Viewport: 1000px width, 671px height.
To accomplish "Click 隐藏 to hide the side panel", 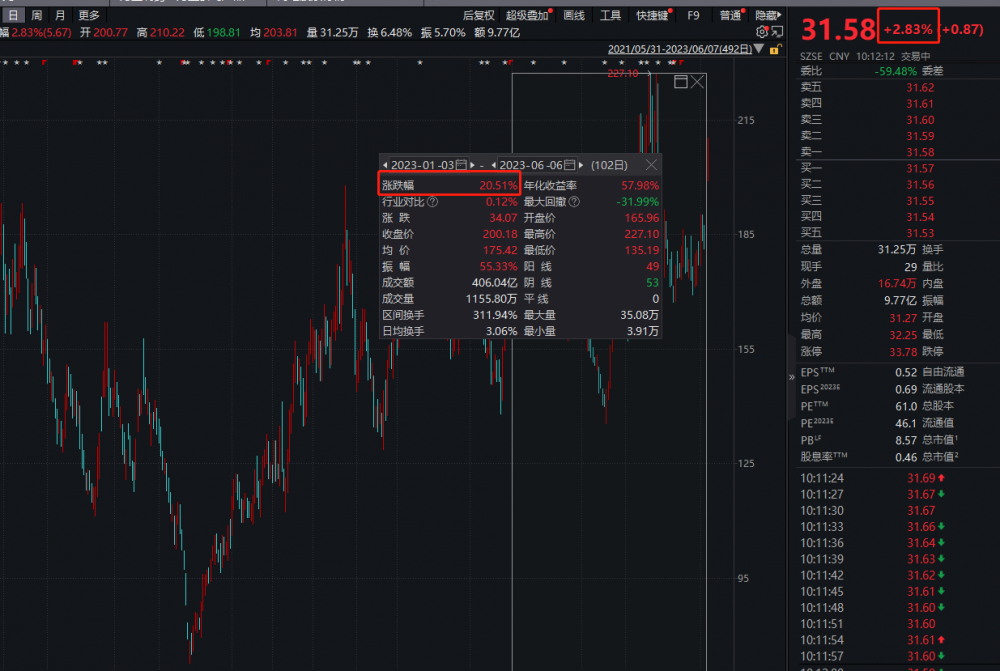I will click(768, 15).
